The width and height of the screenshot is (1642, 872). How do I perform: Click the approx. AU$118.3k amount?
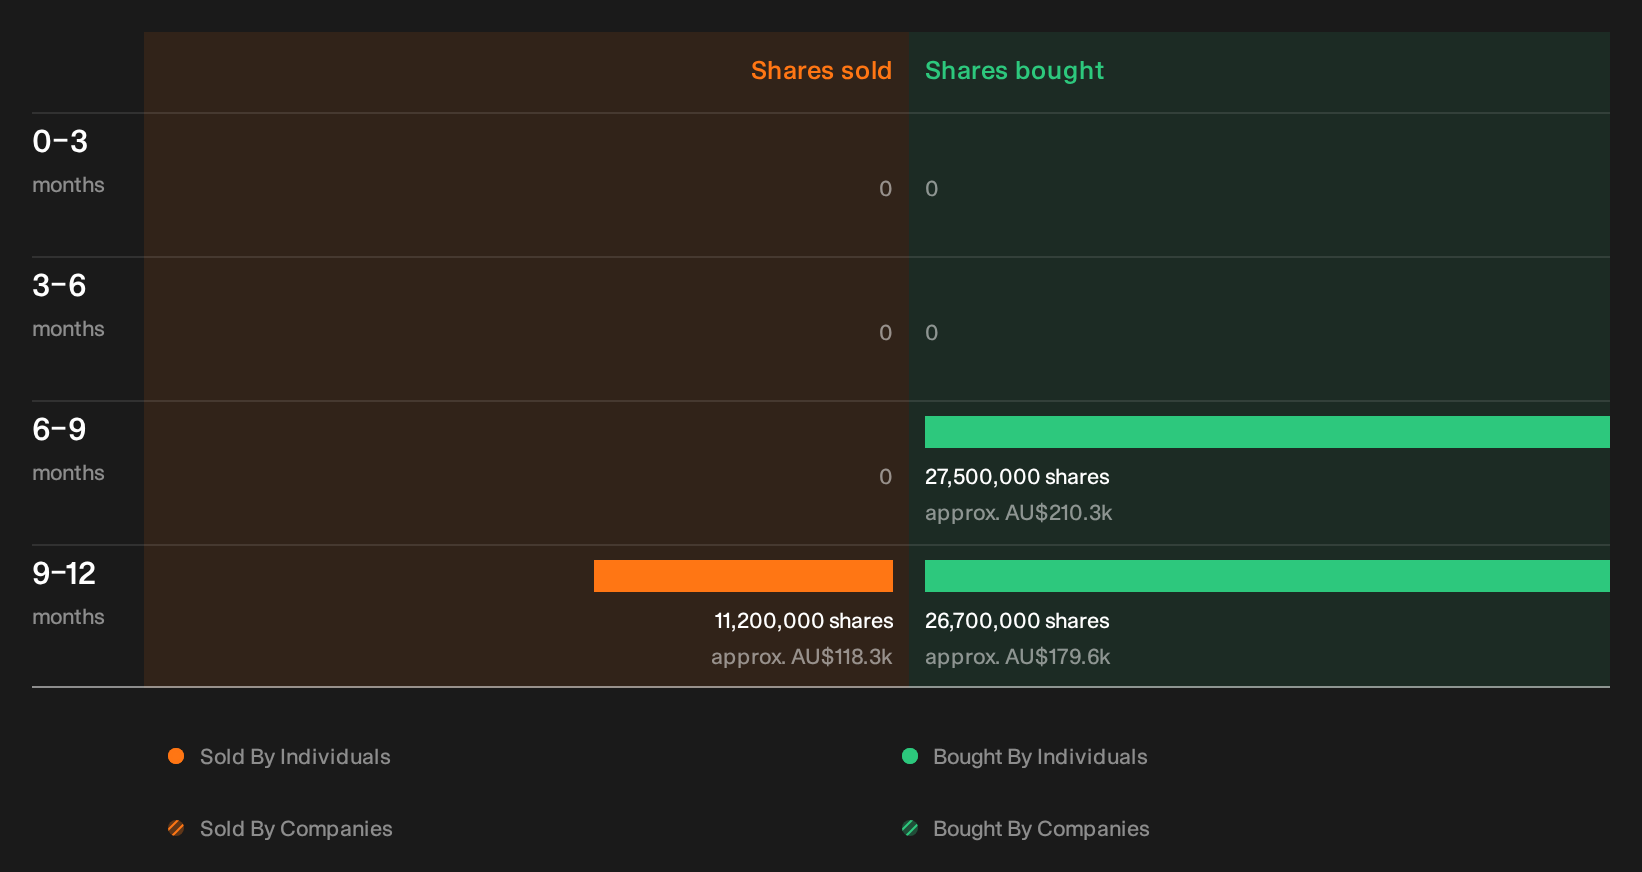point(801,657)
